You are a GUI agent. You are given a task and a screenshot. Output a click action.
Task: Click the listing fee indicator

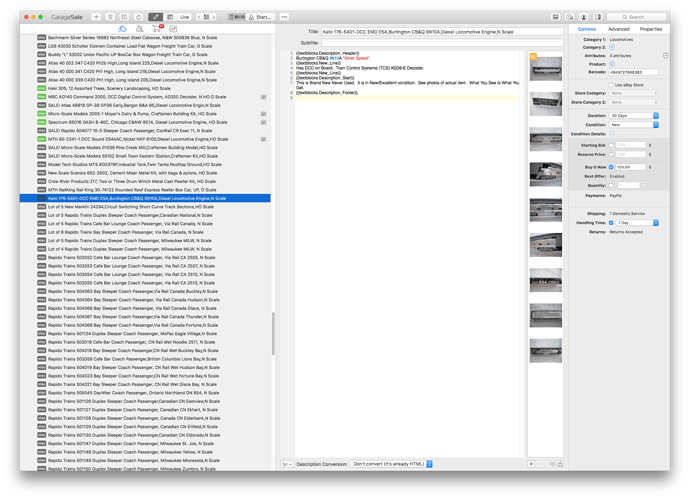click(237, 17)
